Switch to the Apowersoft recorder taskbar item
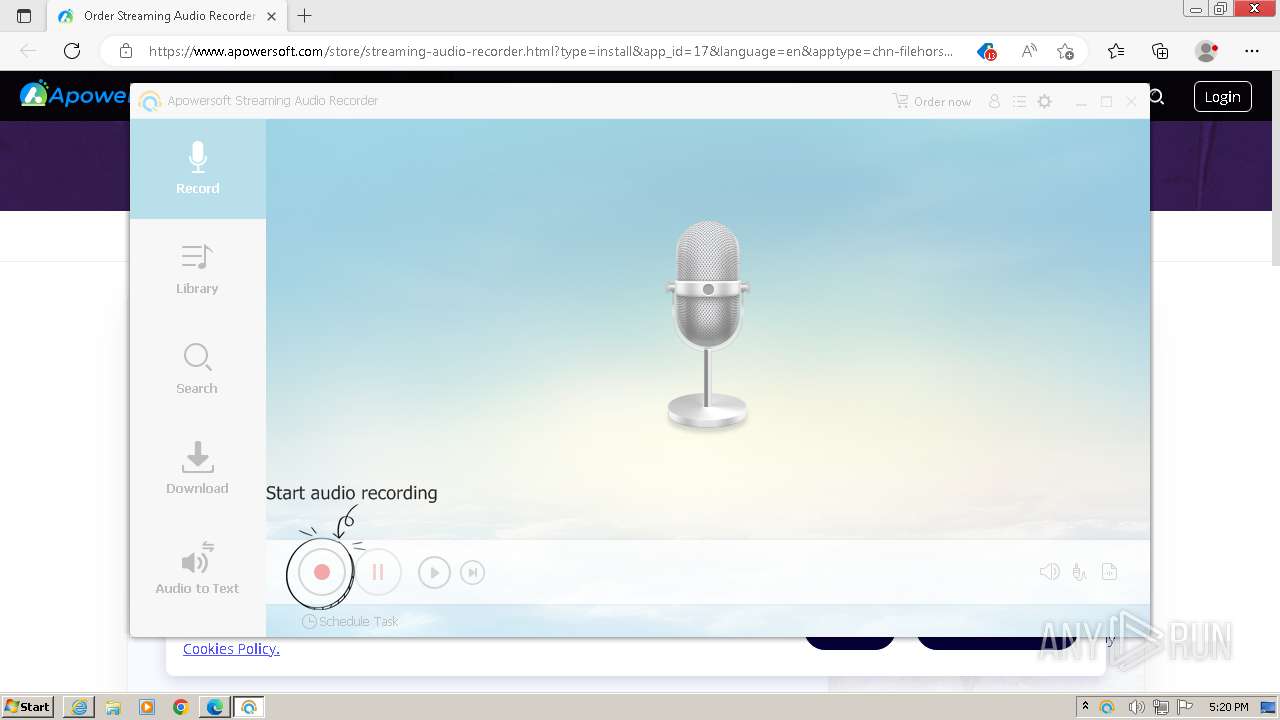Viewport: 1280px width, 720px height. [x=249, y=707]
